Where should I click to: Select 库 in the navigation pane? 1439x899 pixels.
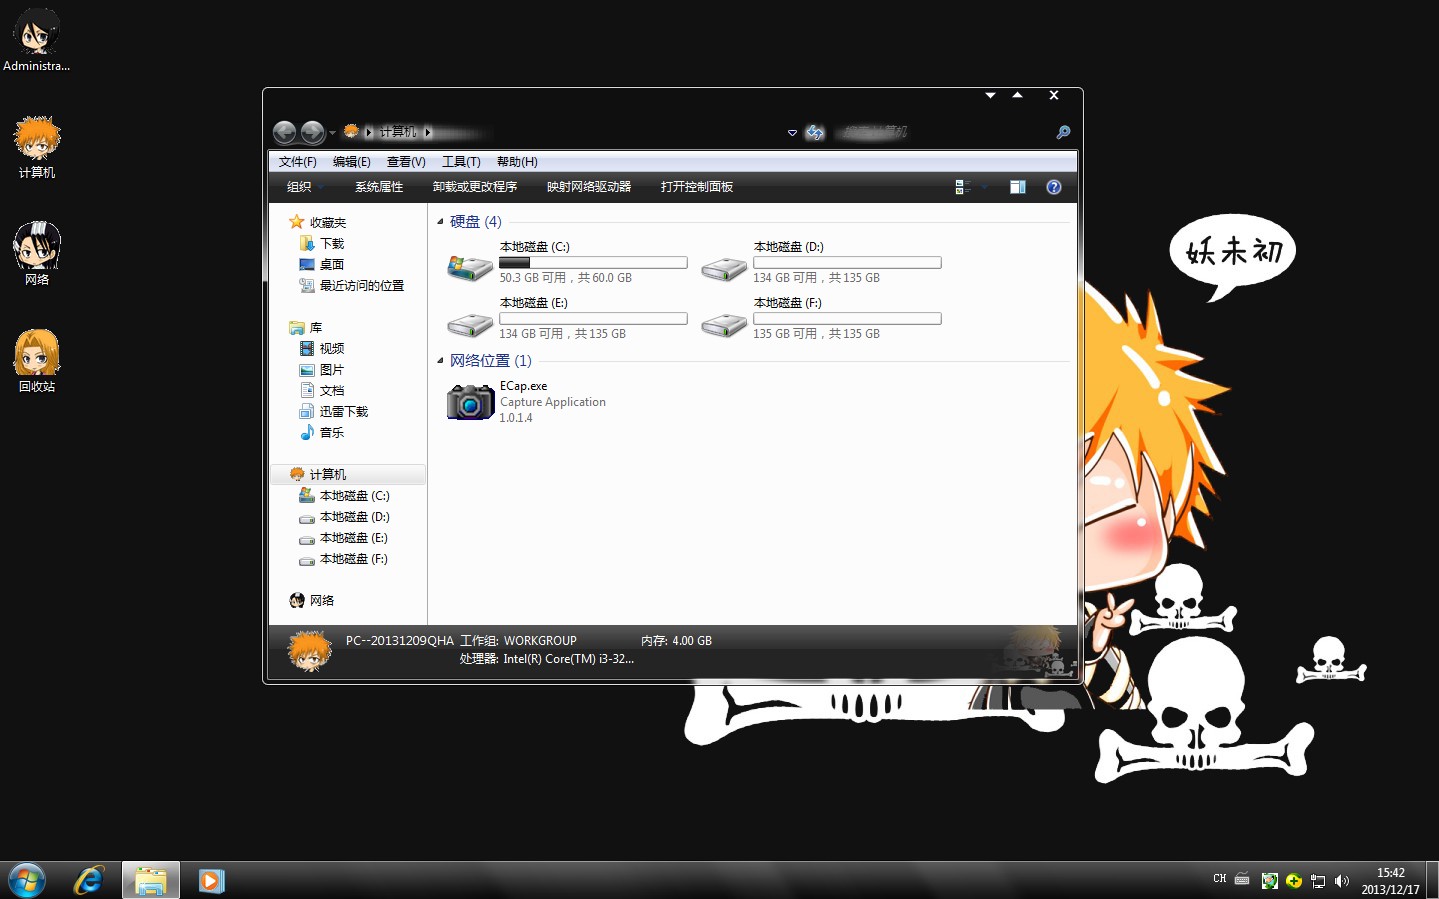316,328
